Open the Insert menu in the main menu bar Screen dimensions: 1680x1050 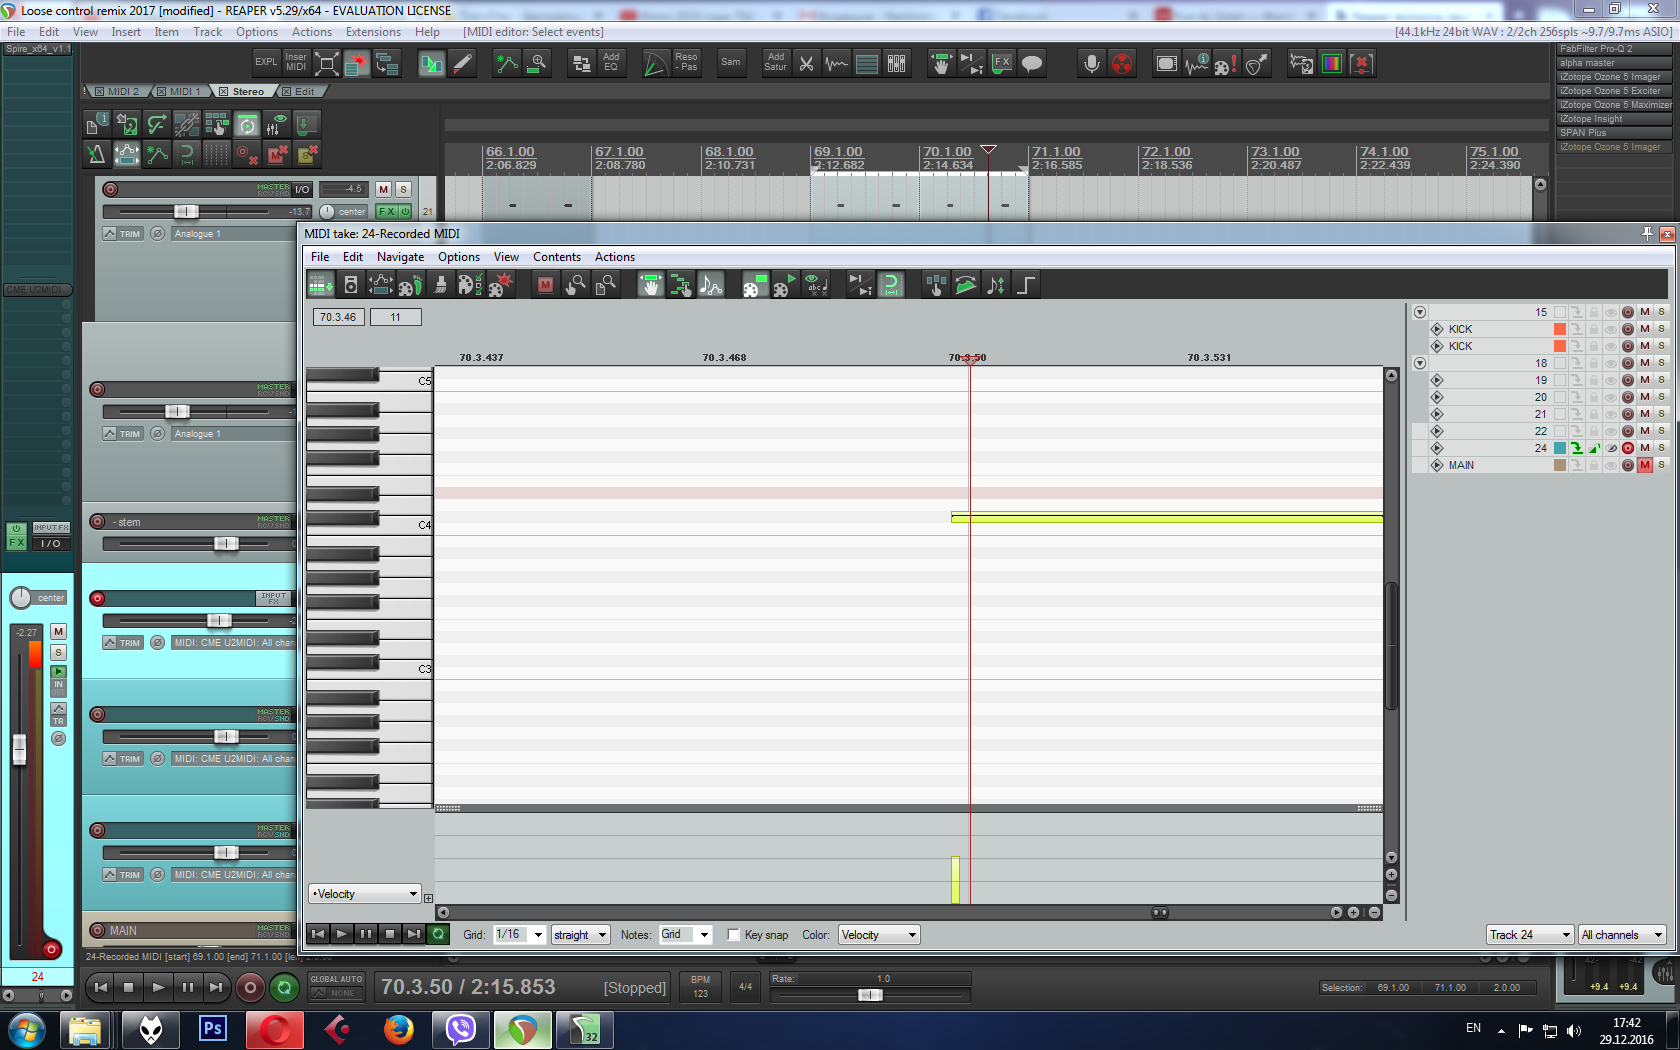coord(126,32)
